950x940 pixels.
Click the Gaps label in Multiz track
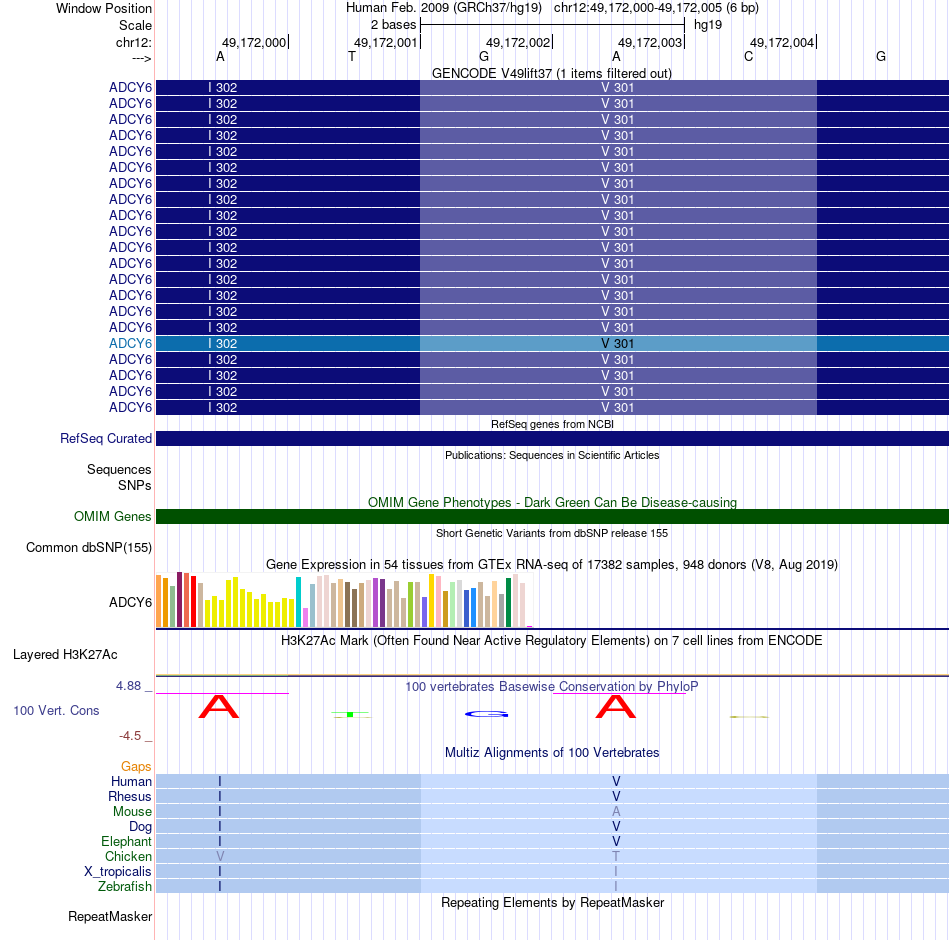(x=136, y=767)
